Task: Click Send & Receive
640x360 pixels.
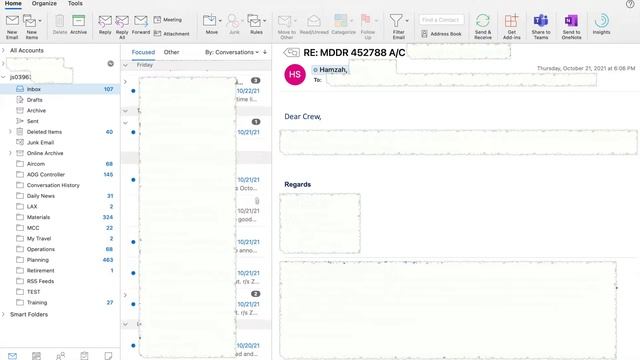Action: (x=483, y=27)
